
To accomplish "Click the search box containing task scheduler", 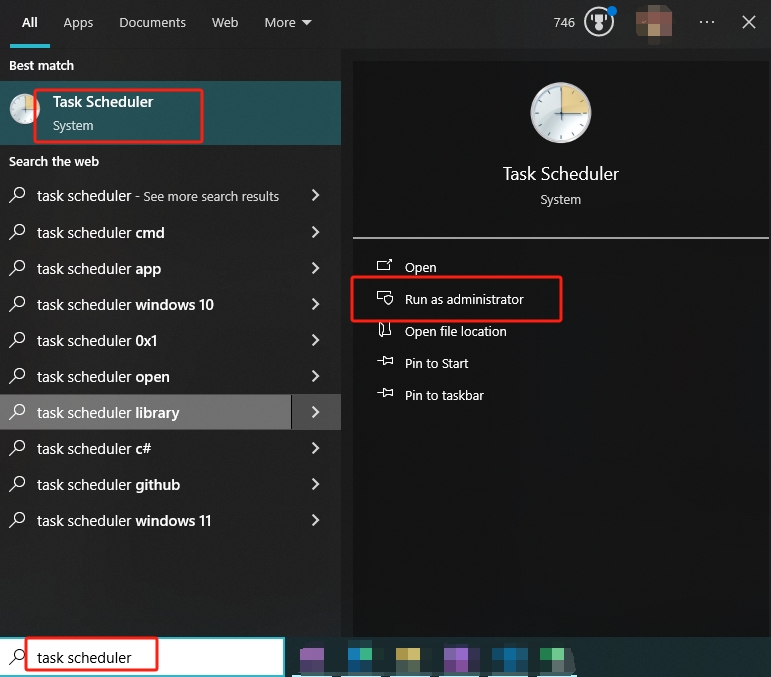I will [143, 657].
